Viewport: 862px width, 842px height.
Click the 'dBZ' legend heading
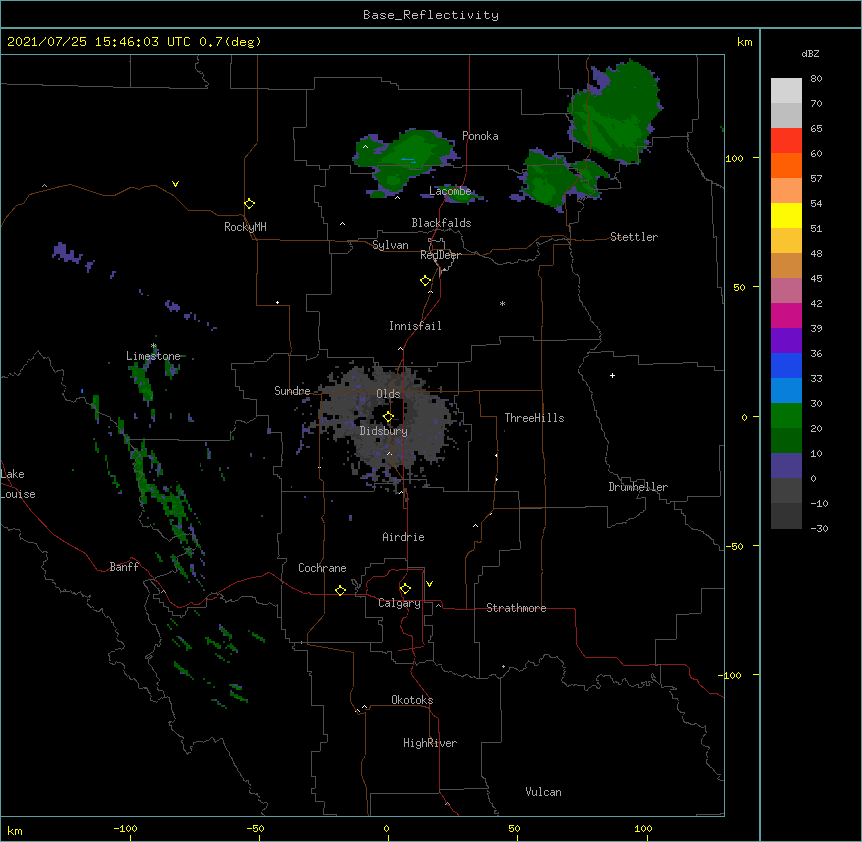click(810, 53)
